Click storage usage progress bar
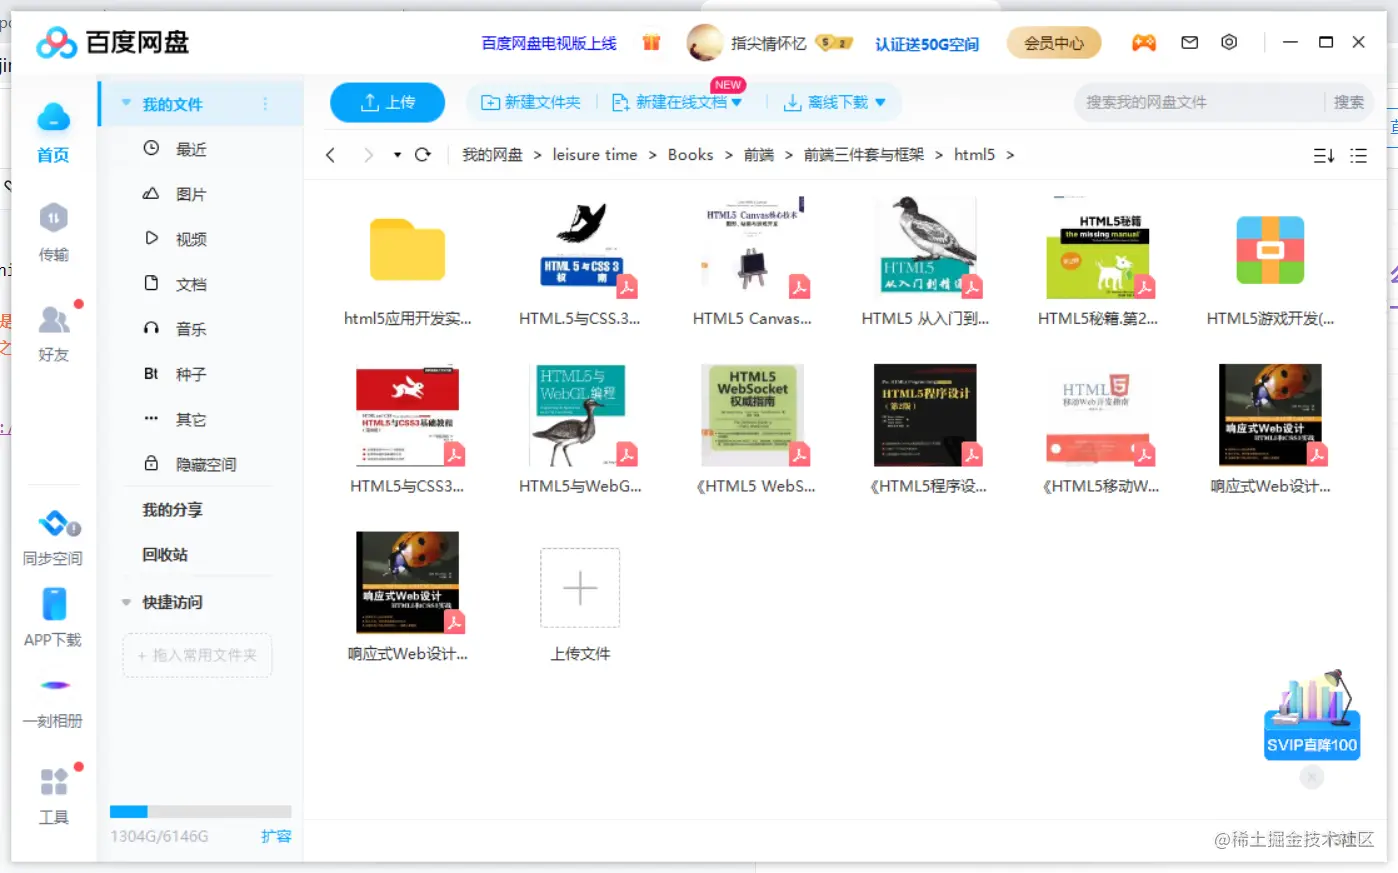 (200, 812)
